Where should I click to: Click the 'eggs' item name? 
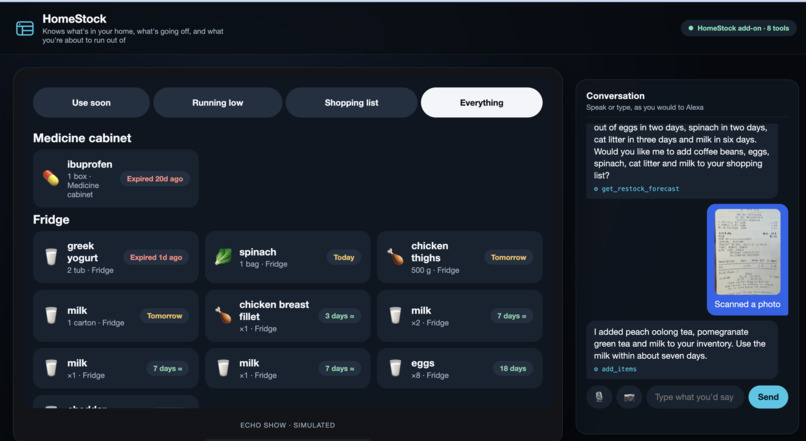(x=423, y=363)
